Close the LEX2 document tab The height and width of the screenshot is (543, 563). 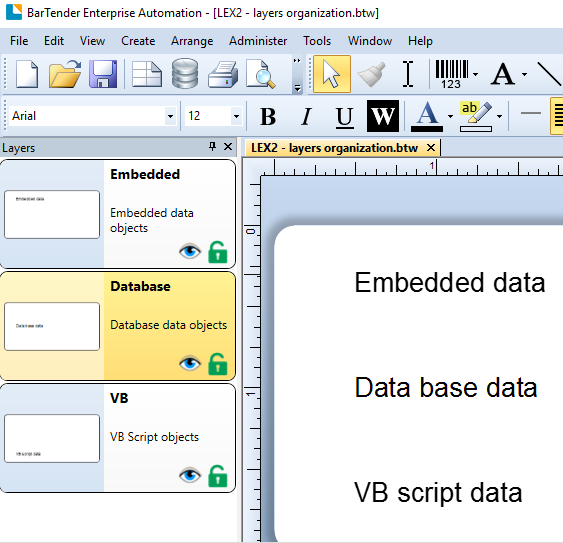pos(431,148)
